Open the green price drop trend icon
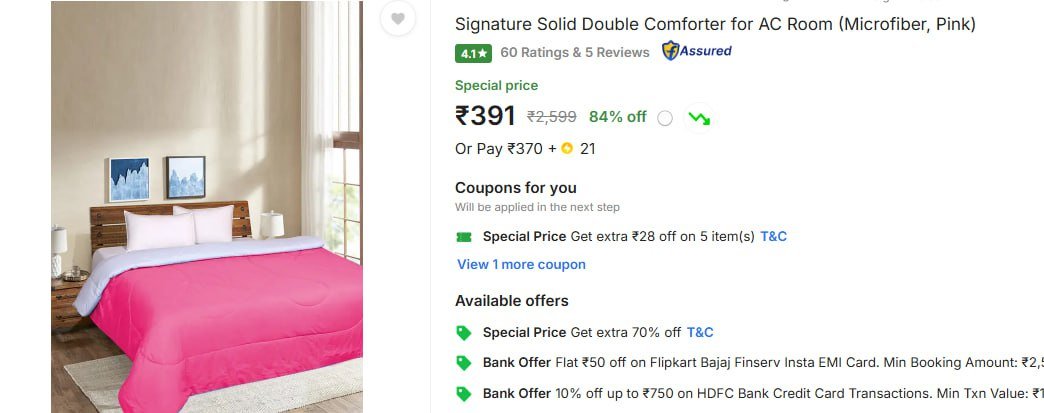 click(698, 117)
